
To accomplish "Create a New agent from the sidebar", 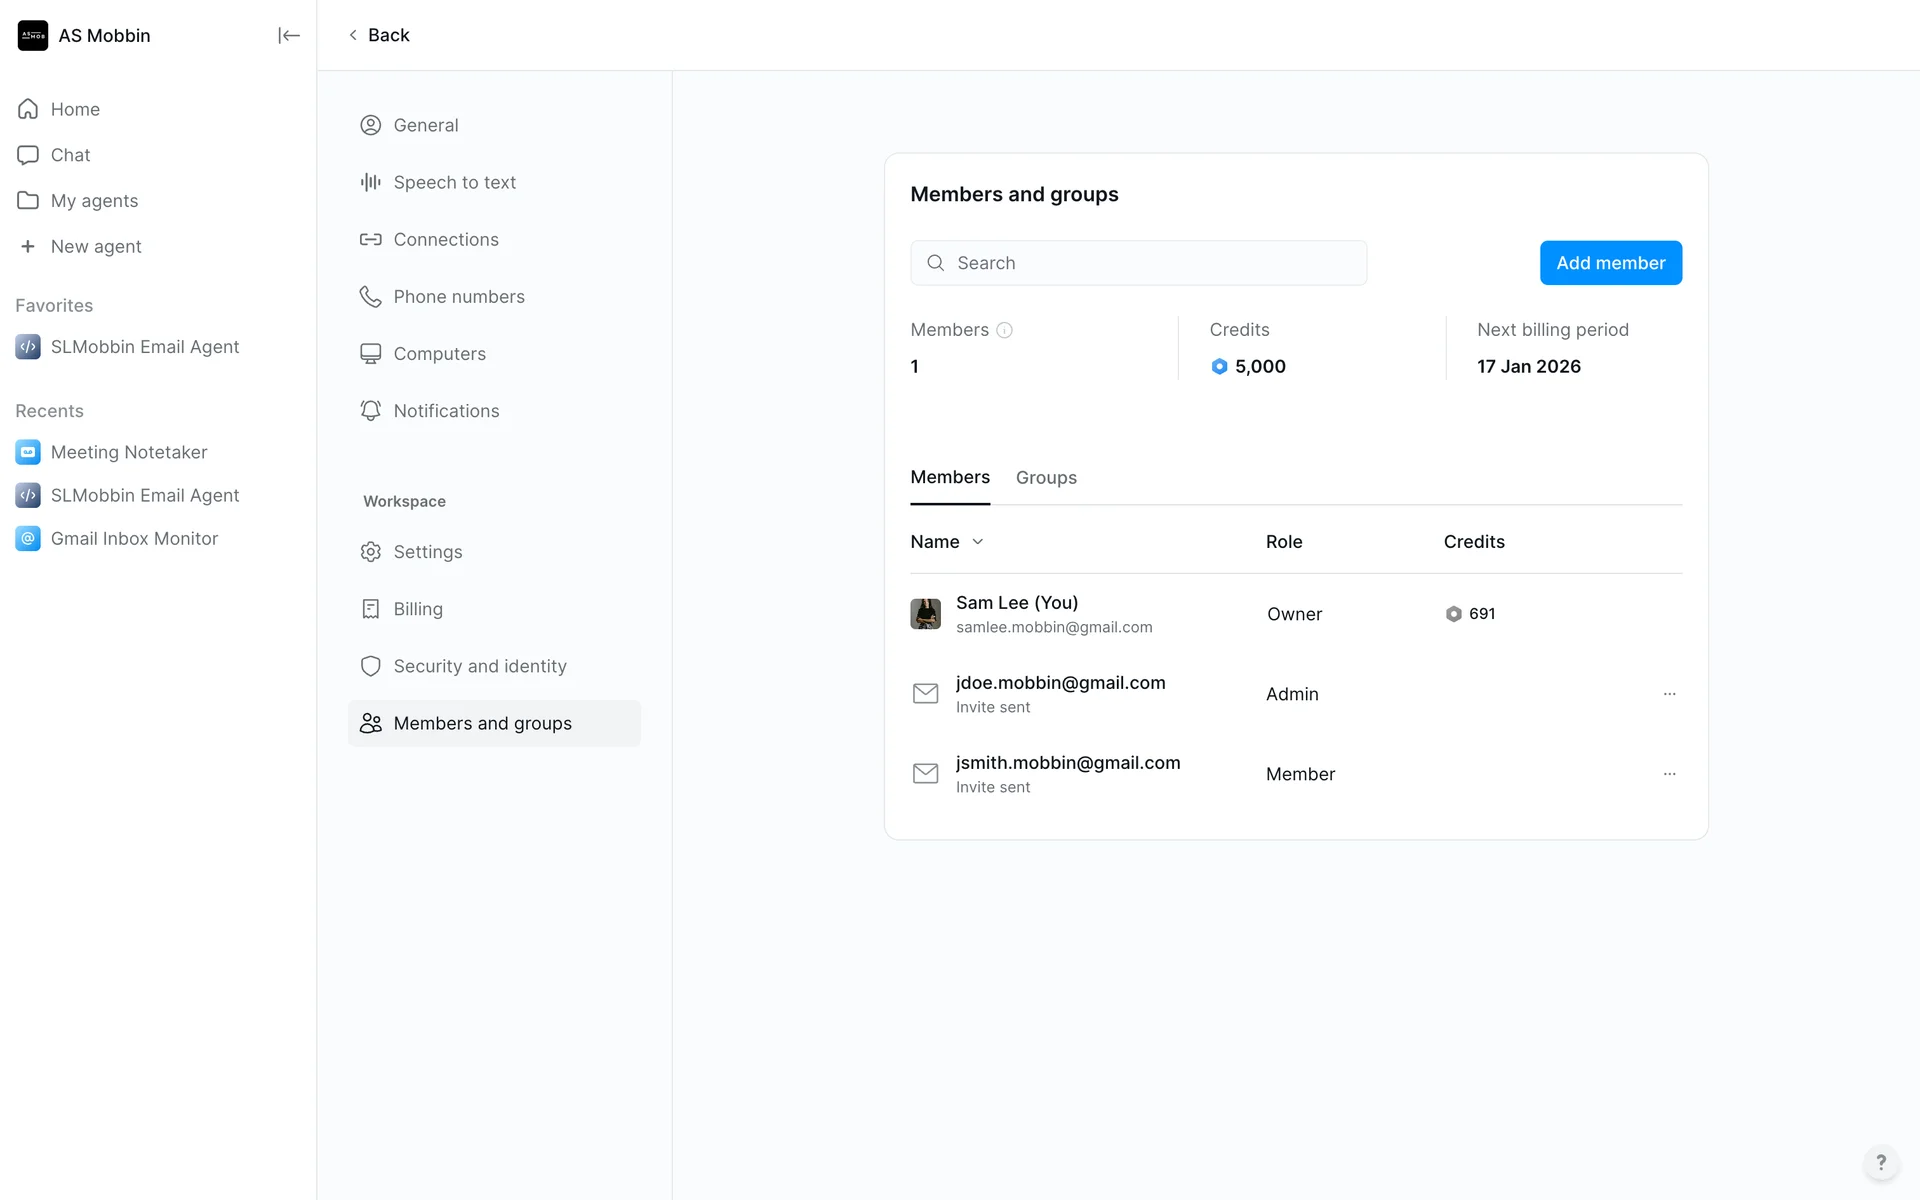I will click(x=96, y=246).
